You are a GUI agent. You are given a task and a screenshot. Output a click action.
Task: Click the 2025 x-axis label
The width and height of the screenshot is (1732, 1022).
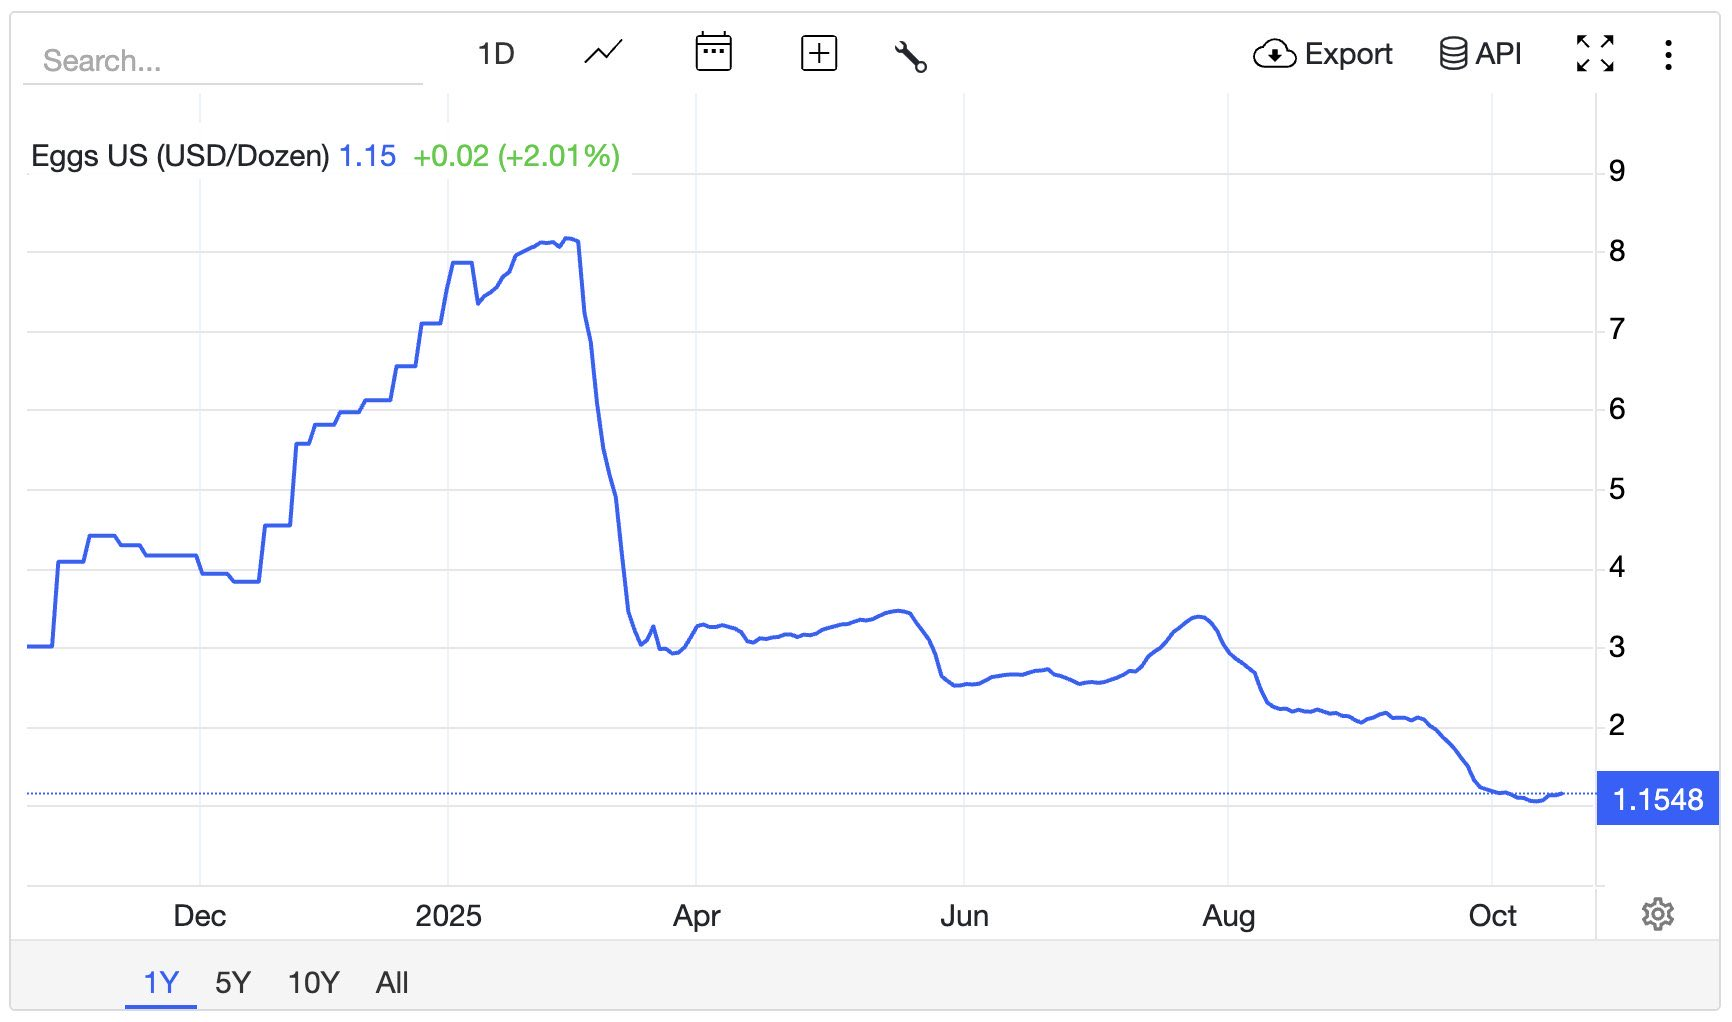[x=448, y=916]
